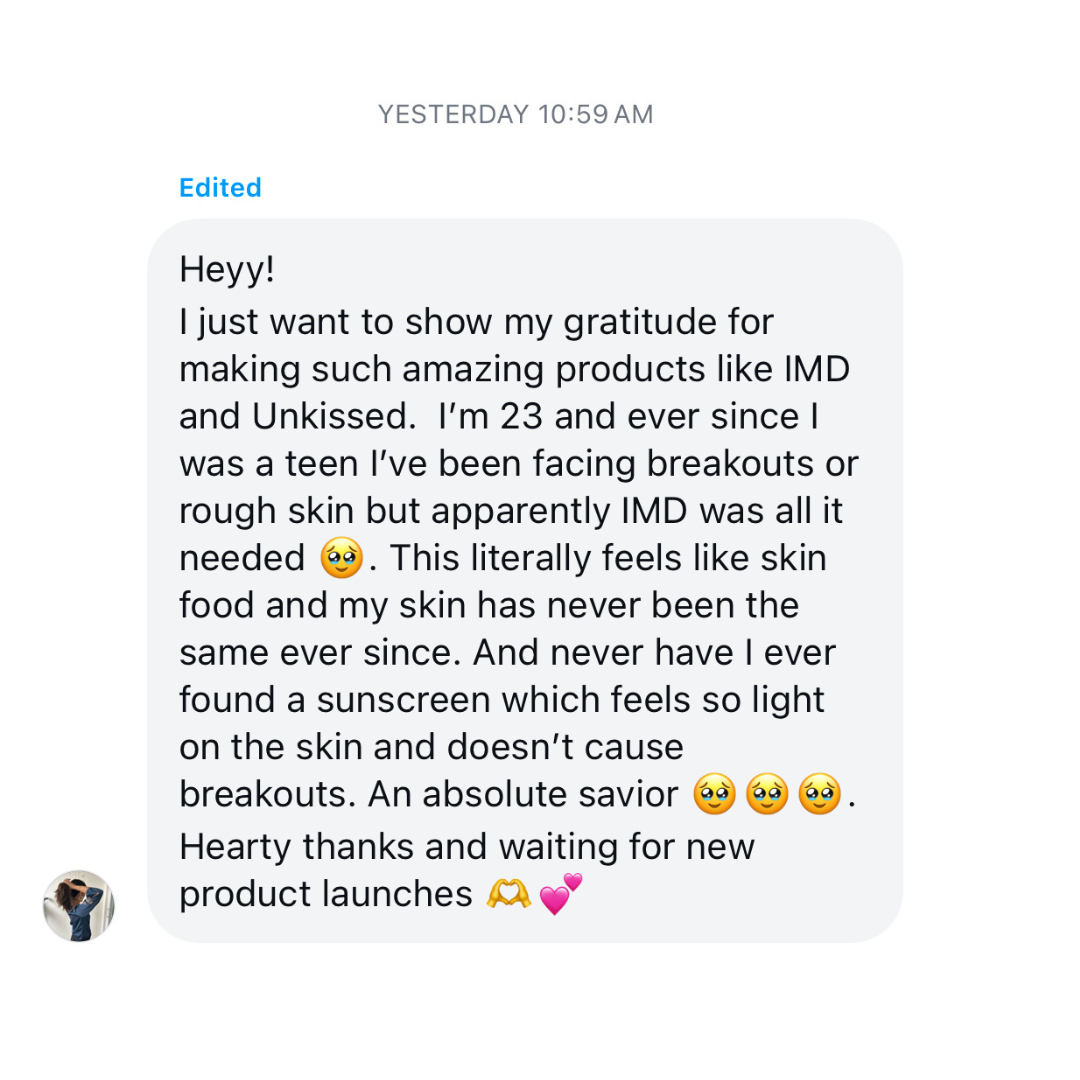Click the blue Edited label
The width and height of the screenshot is (1080, 1080).
point(220,188)
